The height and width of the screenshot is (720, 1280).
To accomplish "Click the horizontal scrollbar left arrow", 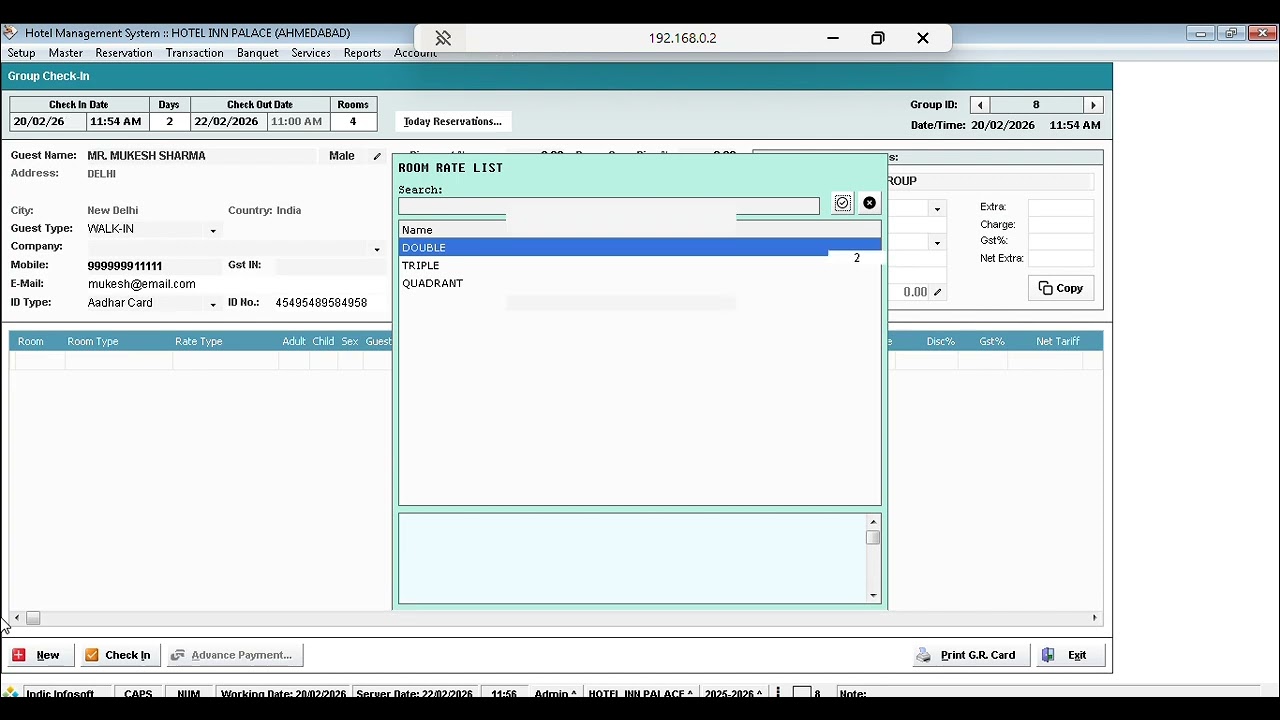I will [17, 618].
